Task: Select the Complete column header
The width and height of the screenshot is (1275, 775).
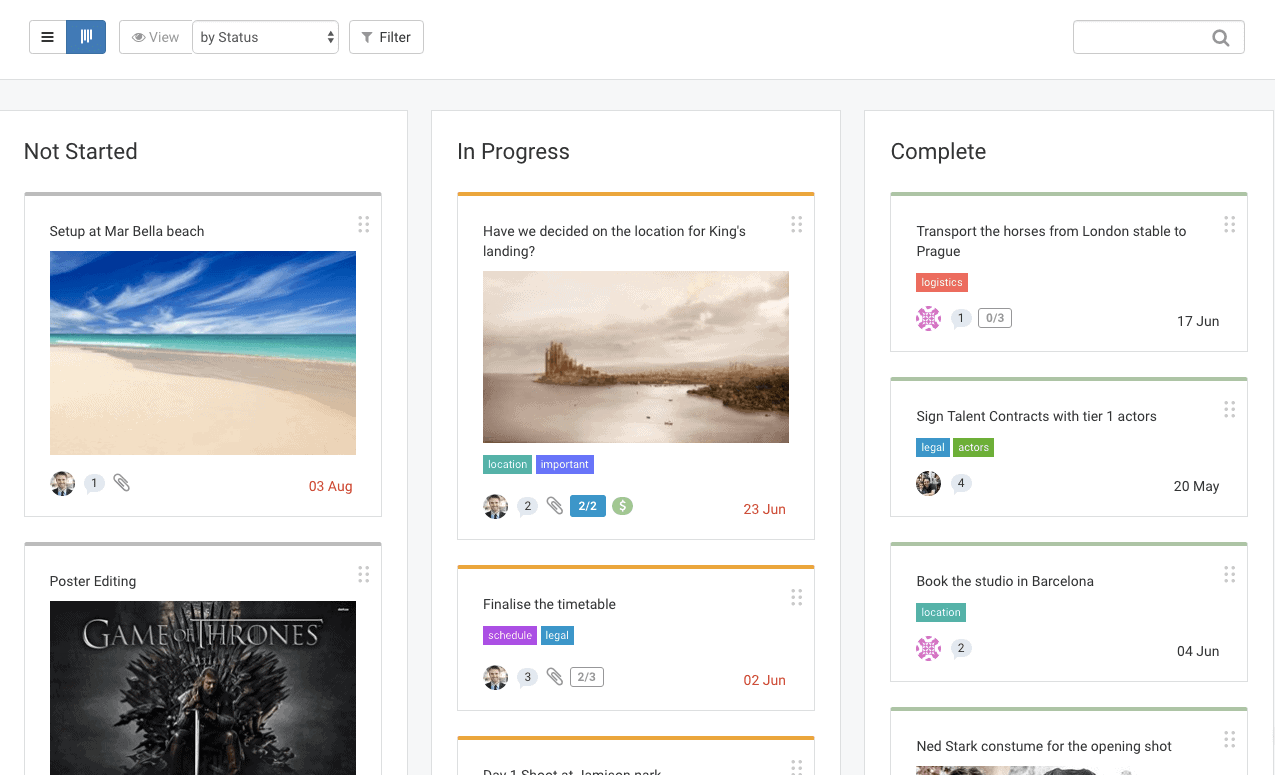Action: (938, 151)
